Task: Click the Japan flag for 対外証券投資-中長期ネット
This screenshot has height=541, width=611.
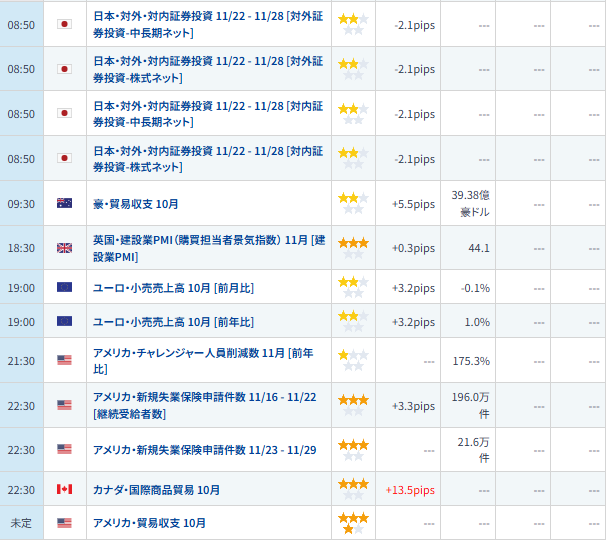Action: (64, 25)
